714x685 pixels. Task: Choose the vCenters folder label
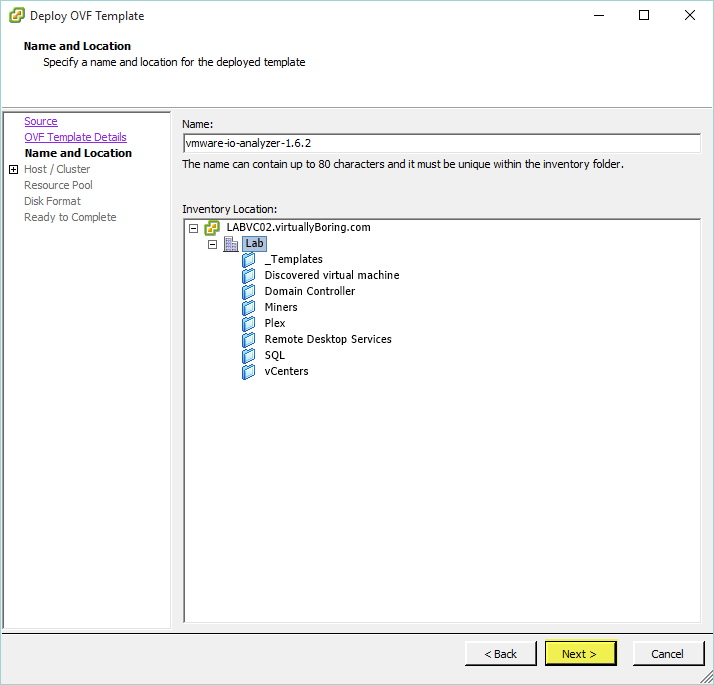coord(286,372)
